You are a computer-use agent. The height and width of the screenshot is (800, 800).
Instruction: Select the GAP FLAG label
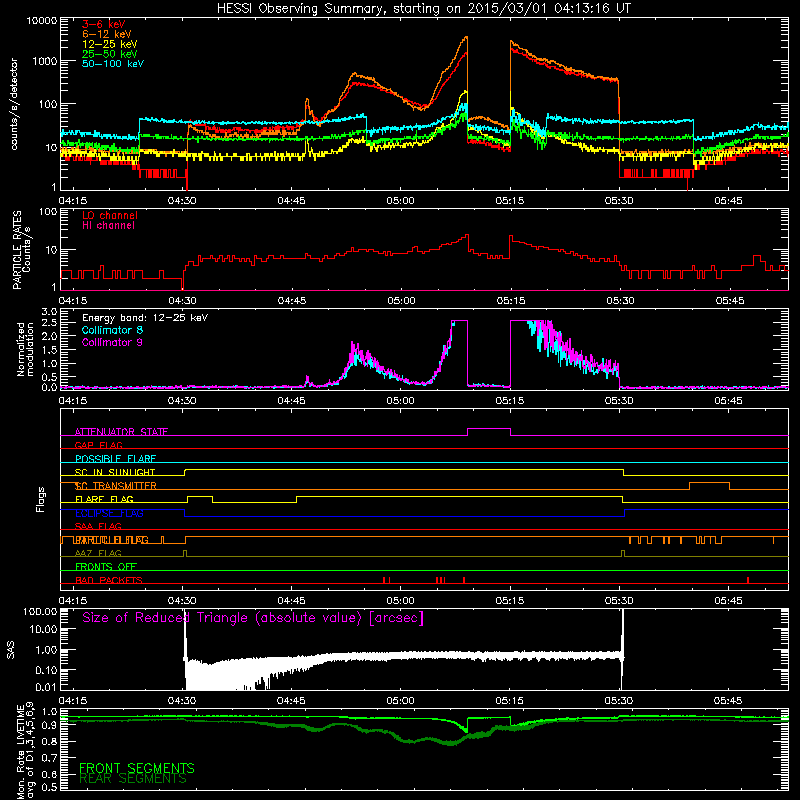coord(98,445)
